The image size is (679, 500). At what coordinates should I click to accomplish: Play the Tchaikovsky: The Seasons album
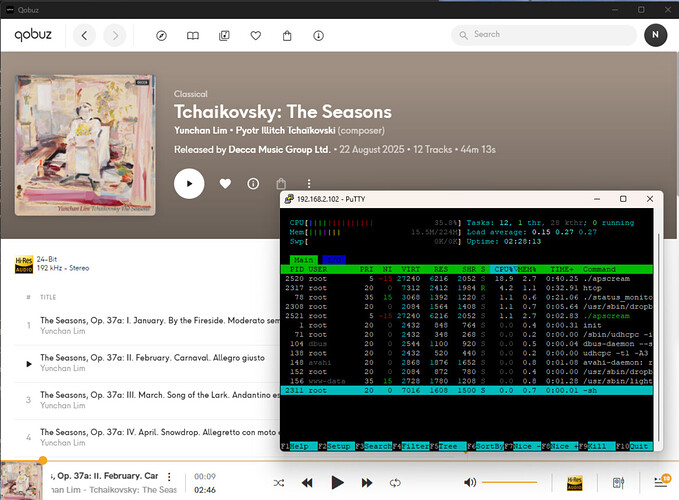[x=189, y=184]
